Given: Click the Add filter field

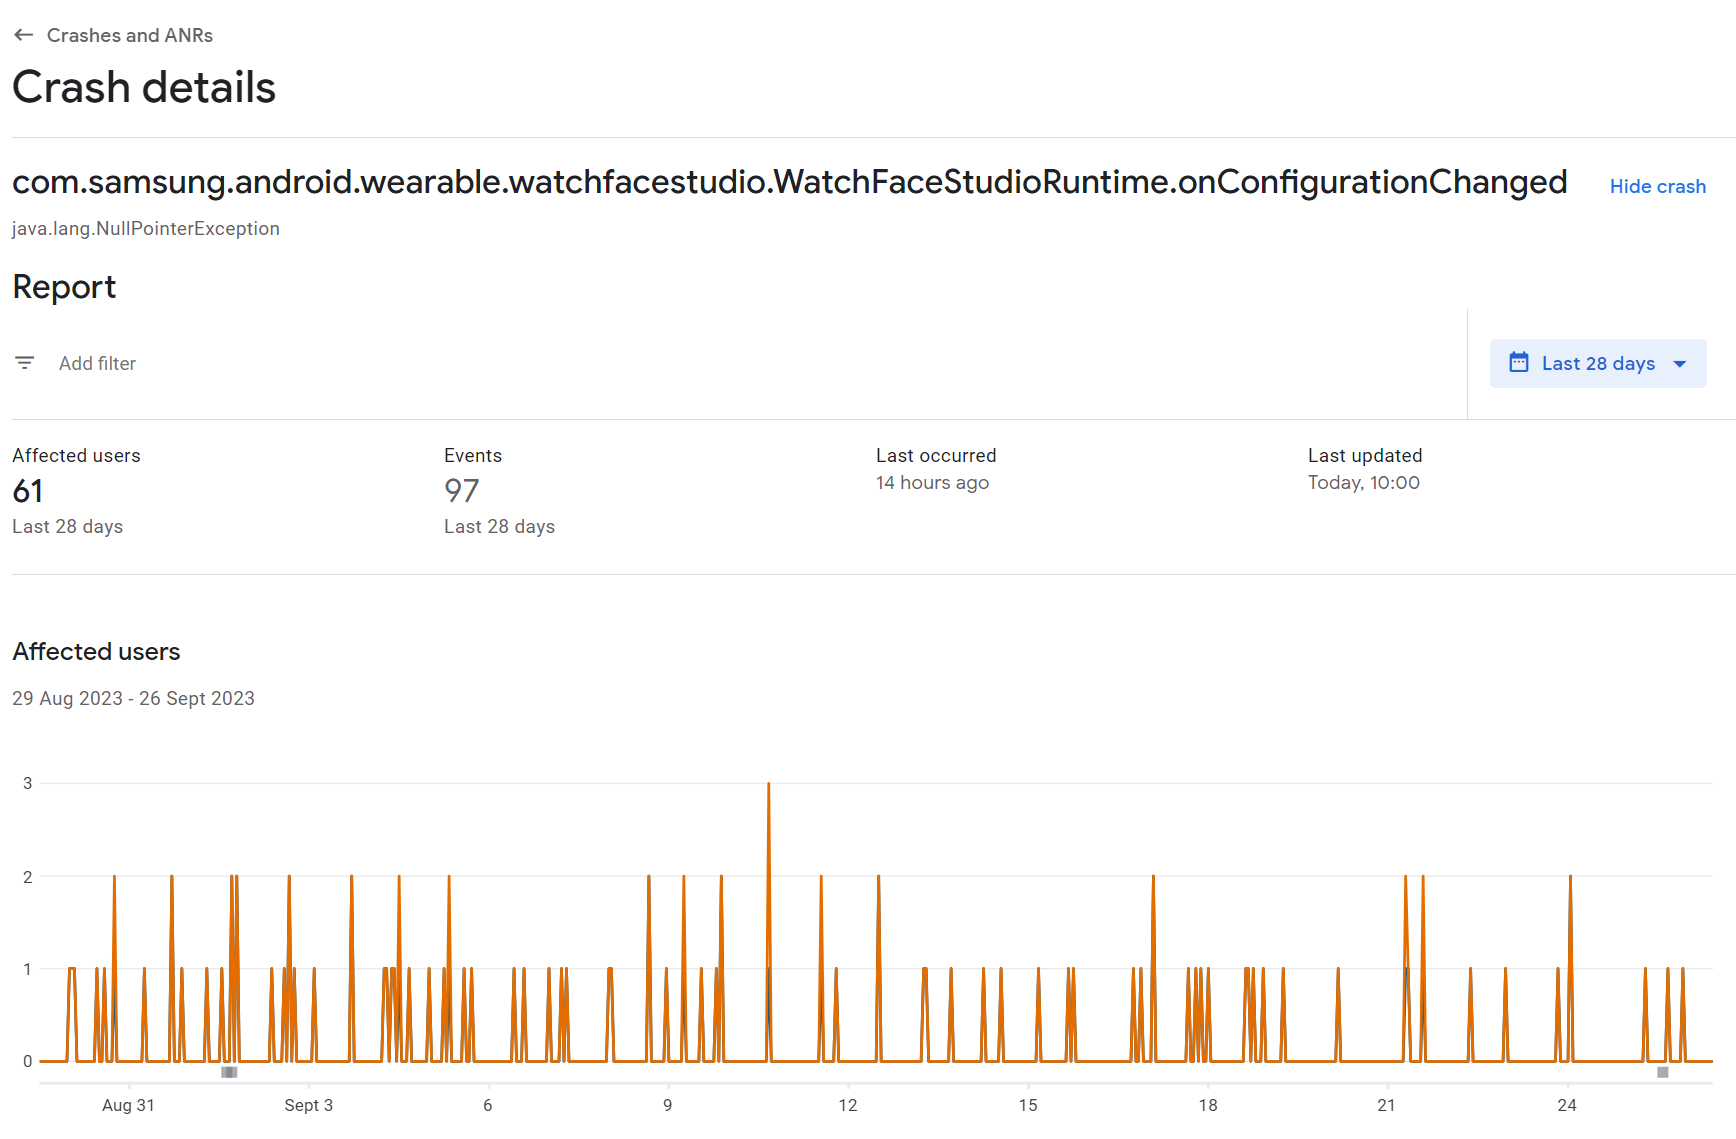Looking at the screenshot, I should click(x=97, y=363).
